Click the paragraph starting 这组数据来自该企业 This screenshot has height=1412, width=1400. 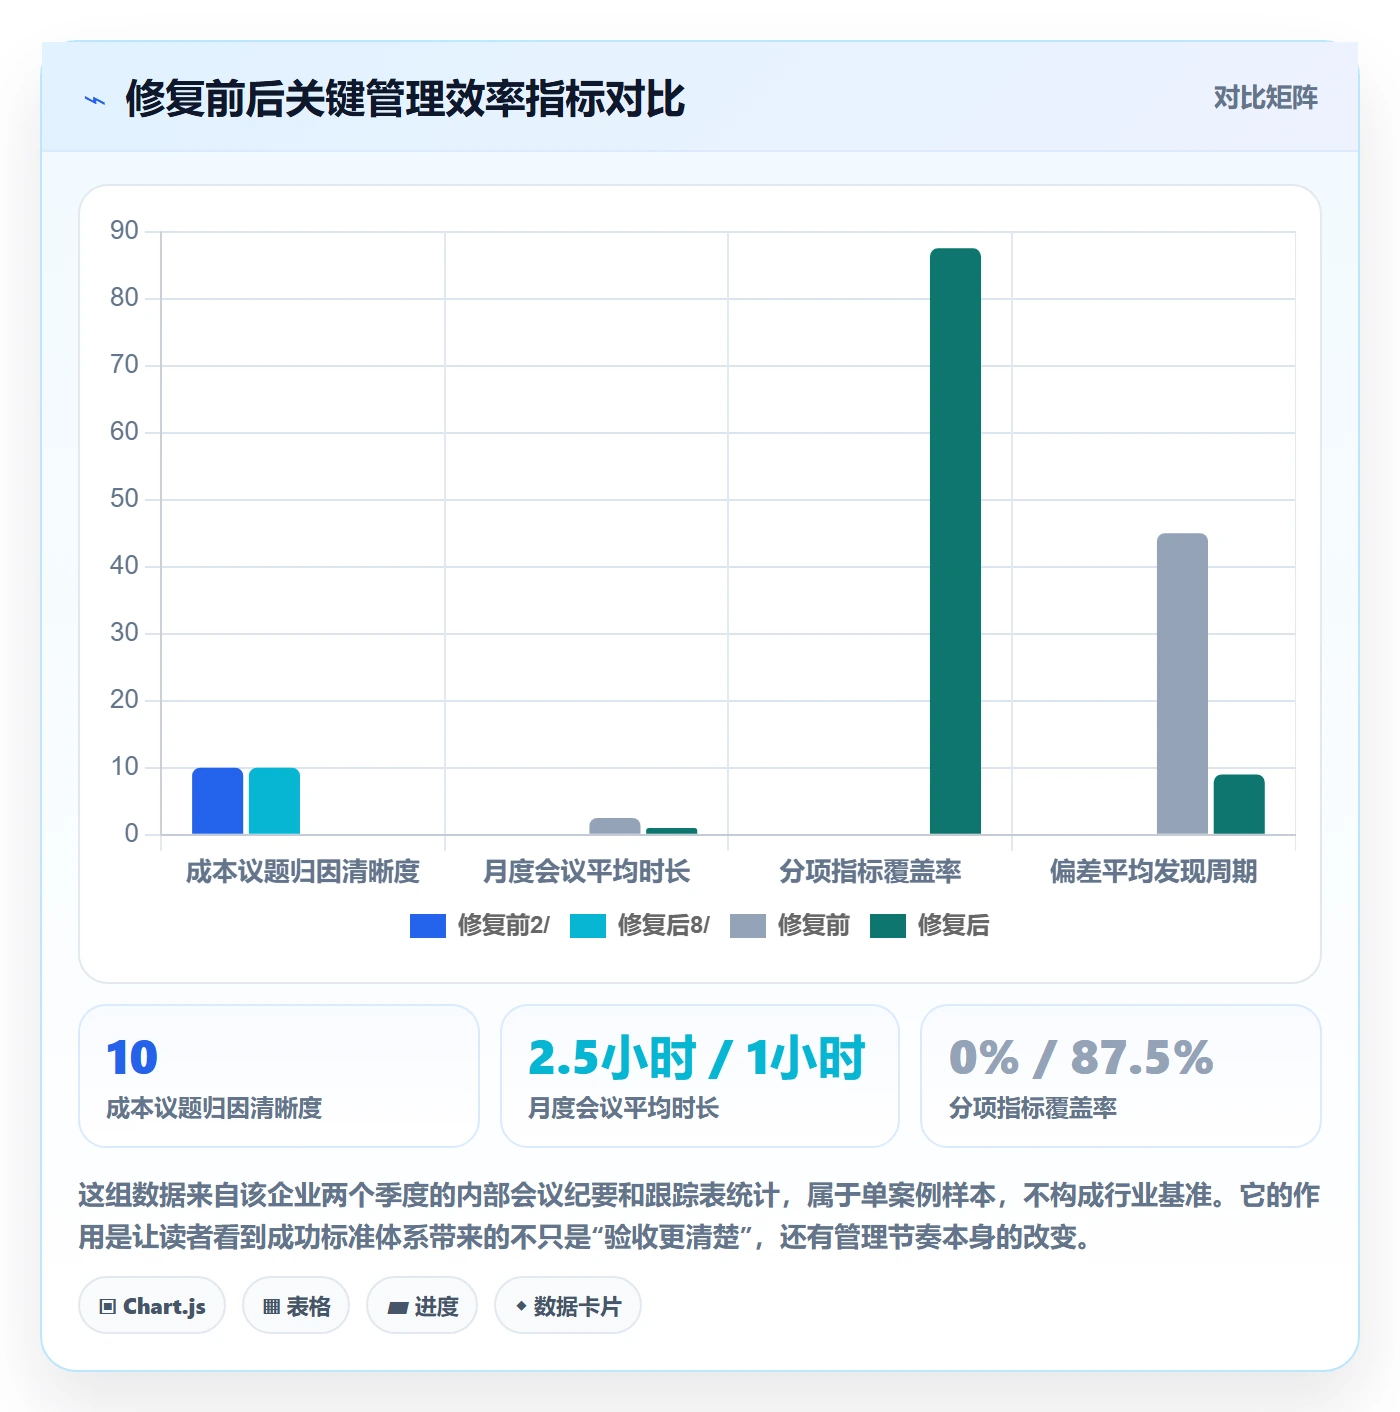coord(699,1216)
